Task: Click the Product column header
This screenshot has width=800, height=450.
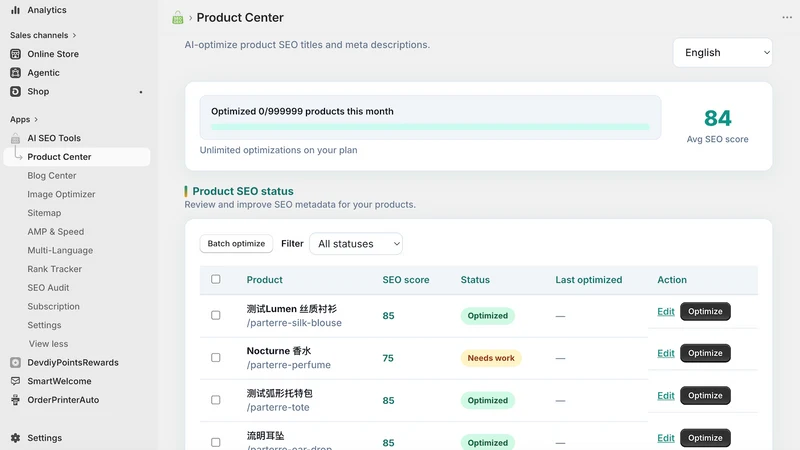Action: (264, 280)
